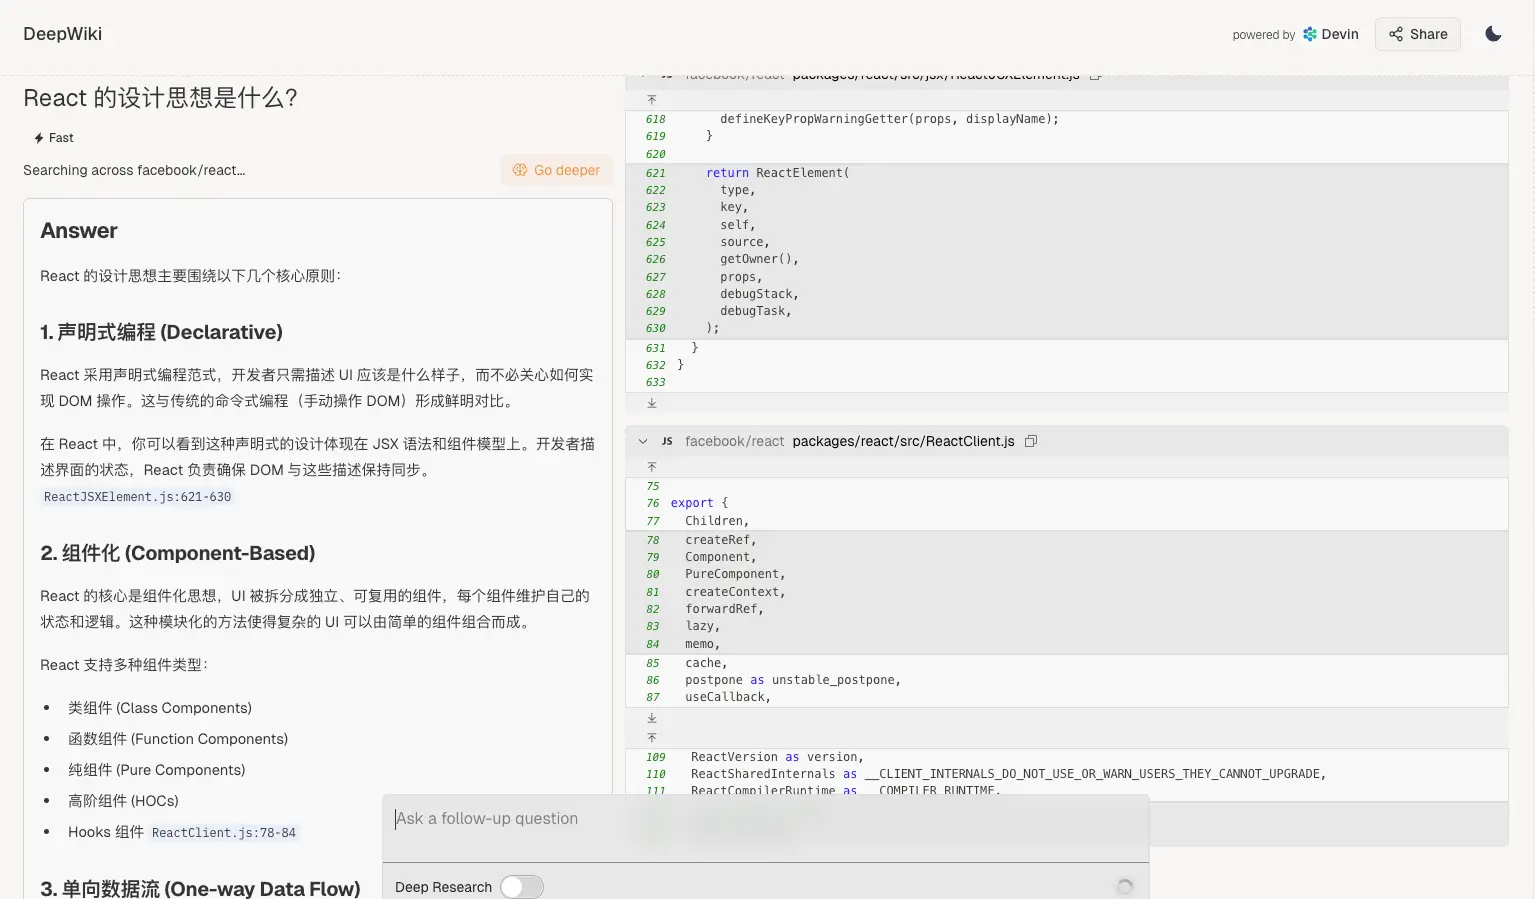Open packages/react/src/ReactClient.js file link

pos(903,441)
